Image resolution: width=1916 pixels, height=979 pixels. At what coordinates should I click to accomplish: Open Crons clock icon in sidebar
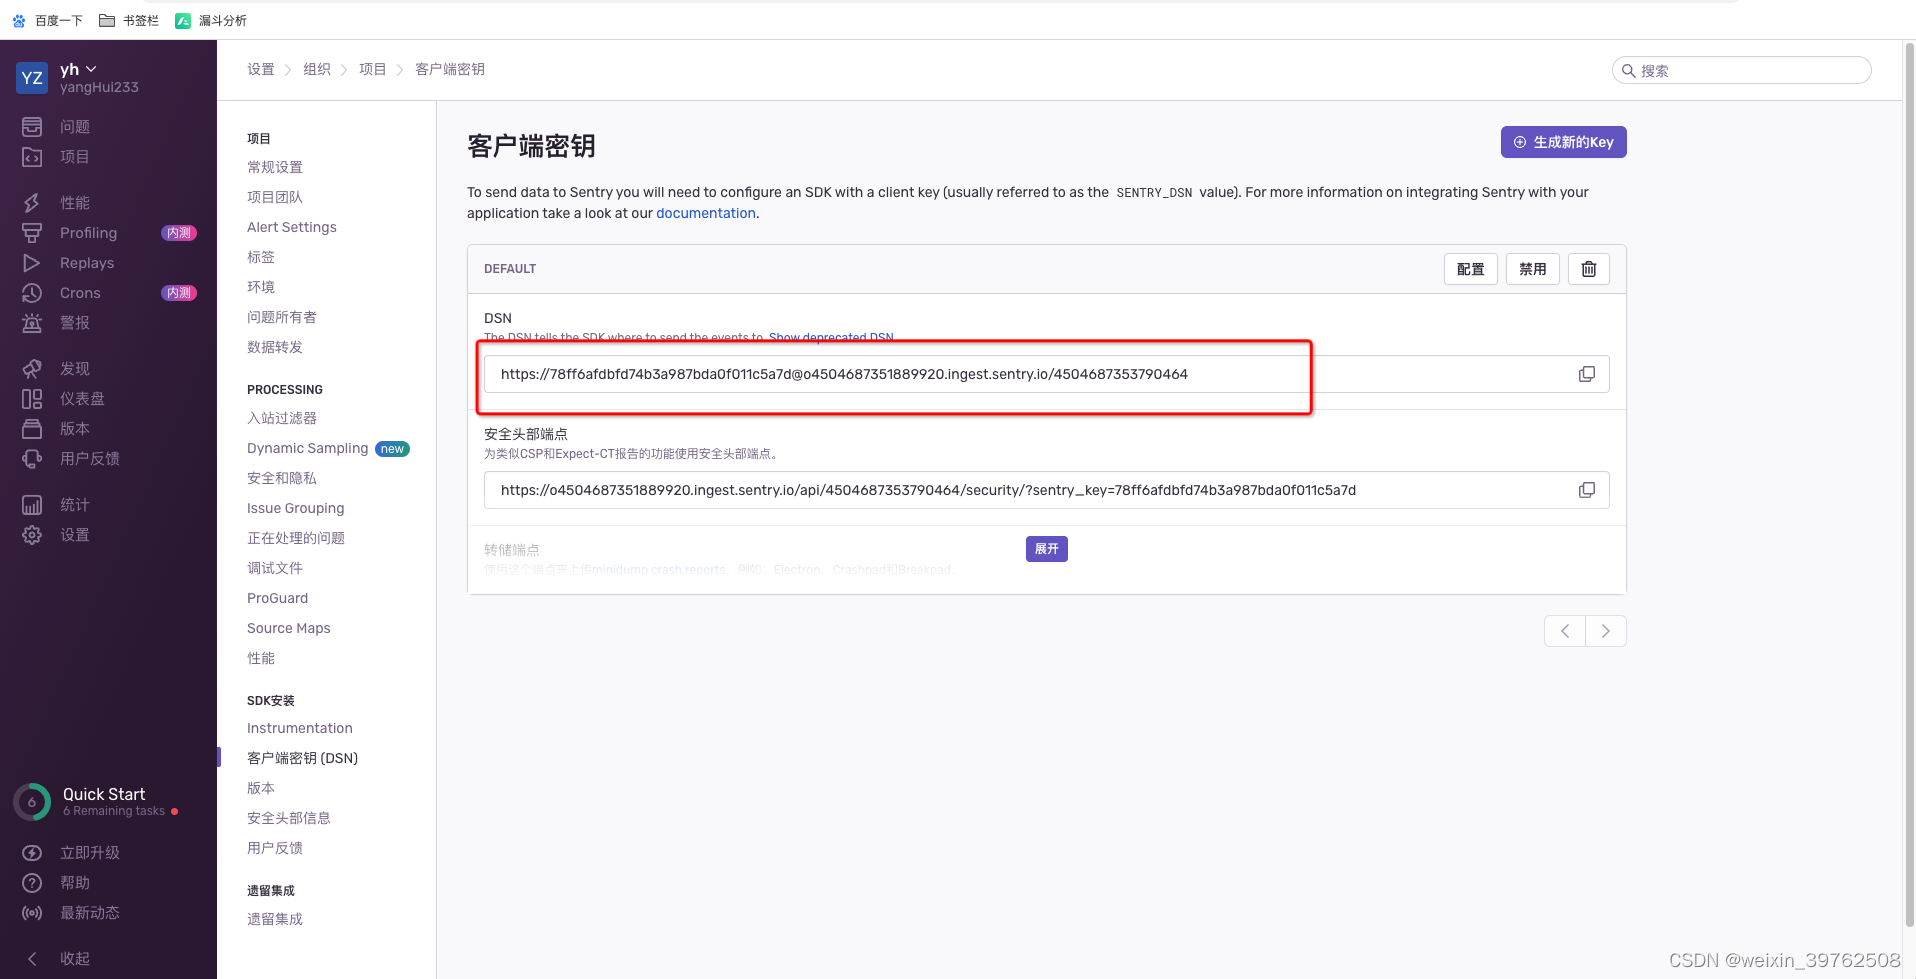(32, 293)
